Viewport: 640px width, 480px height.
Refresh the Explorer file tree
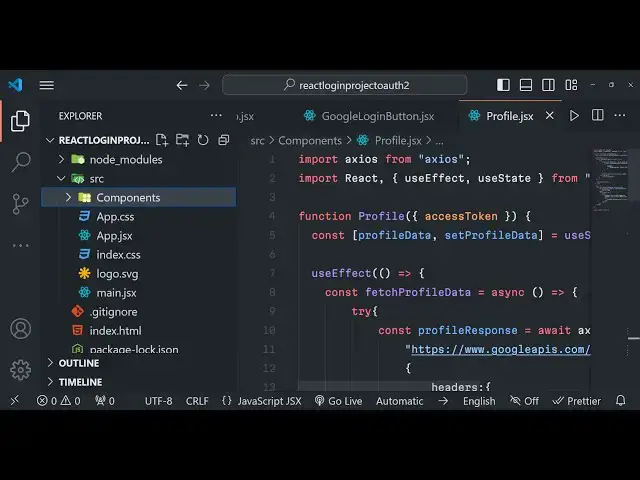[x=203, y=140]
